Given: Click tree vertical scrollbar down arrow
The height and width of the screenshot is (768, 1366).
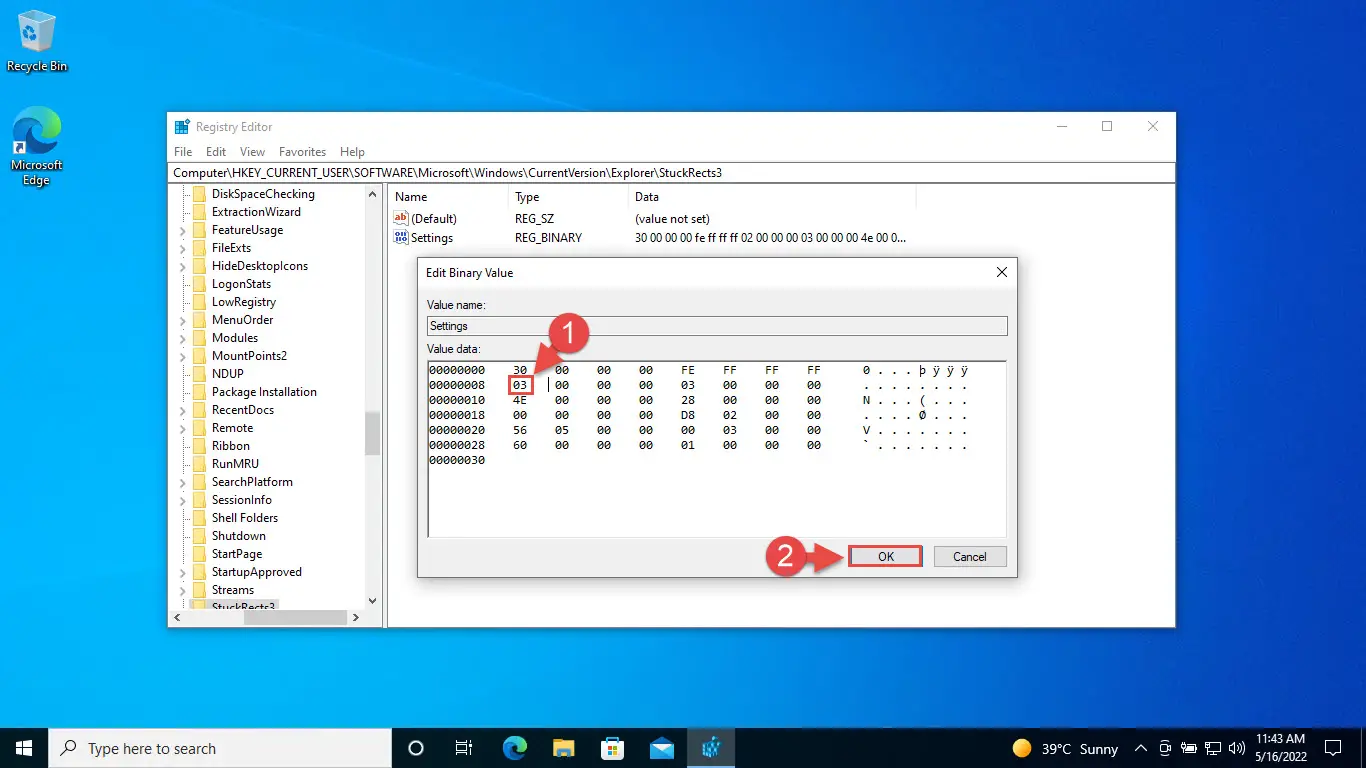Looking at the screenshot, I should 372,601.
